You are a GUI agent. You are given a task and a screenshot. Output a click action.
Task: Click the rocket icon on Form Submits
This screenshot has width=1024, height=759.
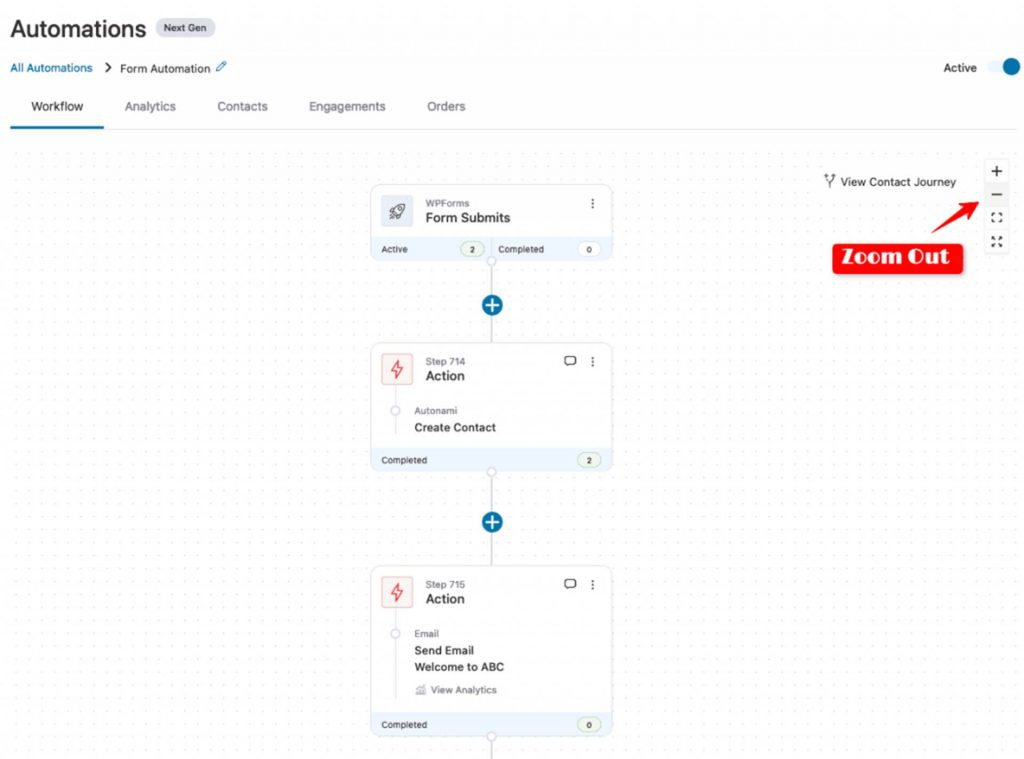[397, 211]
